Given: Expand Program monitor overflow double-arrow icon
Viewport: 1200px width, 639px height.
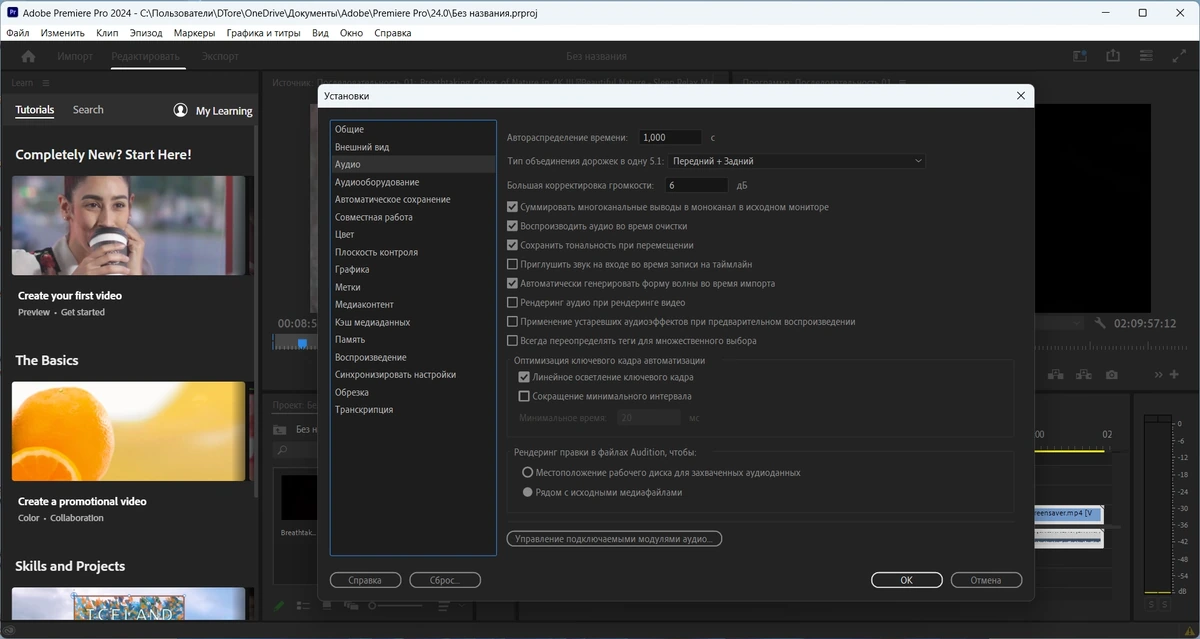Looking at the screenshot, I should [1158, 374].
